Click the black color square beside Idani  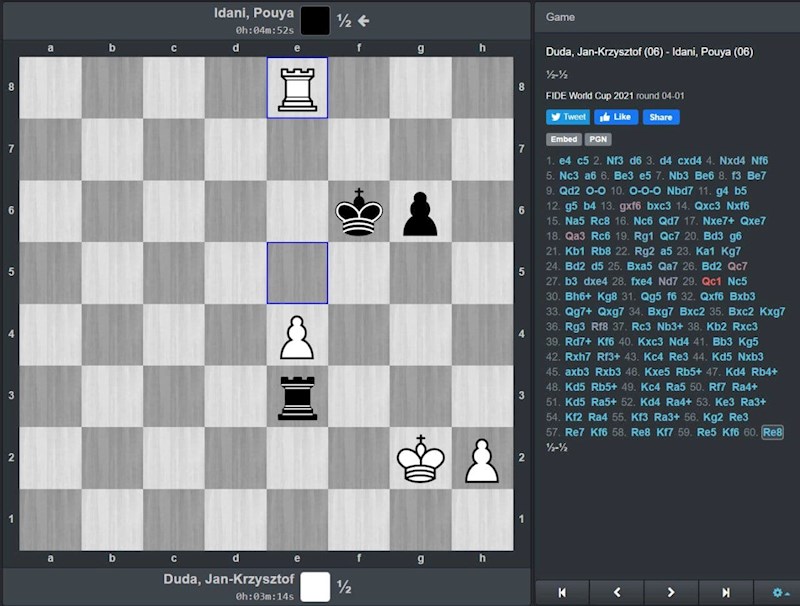click(x=315, y=20)
